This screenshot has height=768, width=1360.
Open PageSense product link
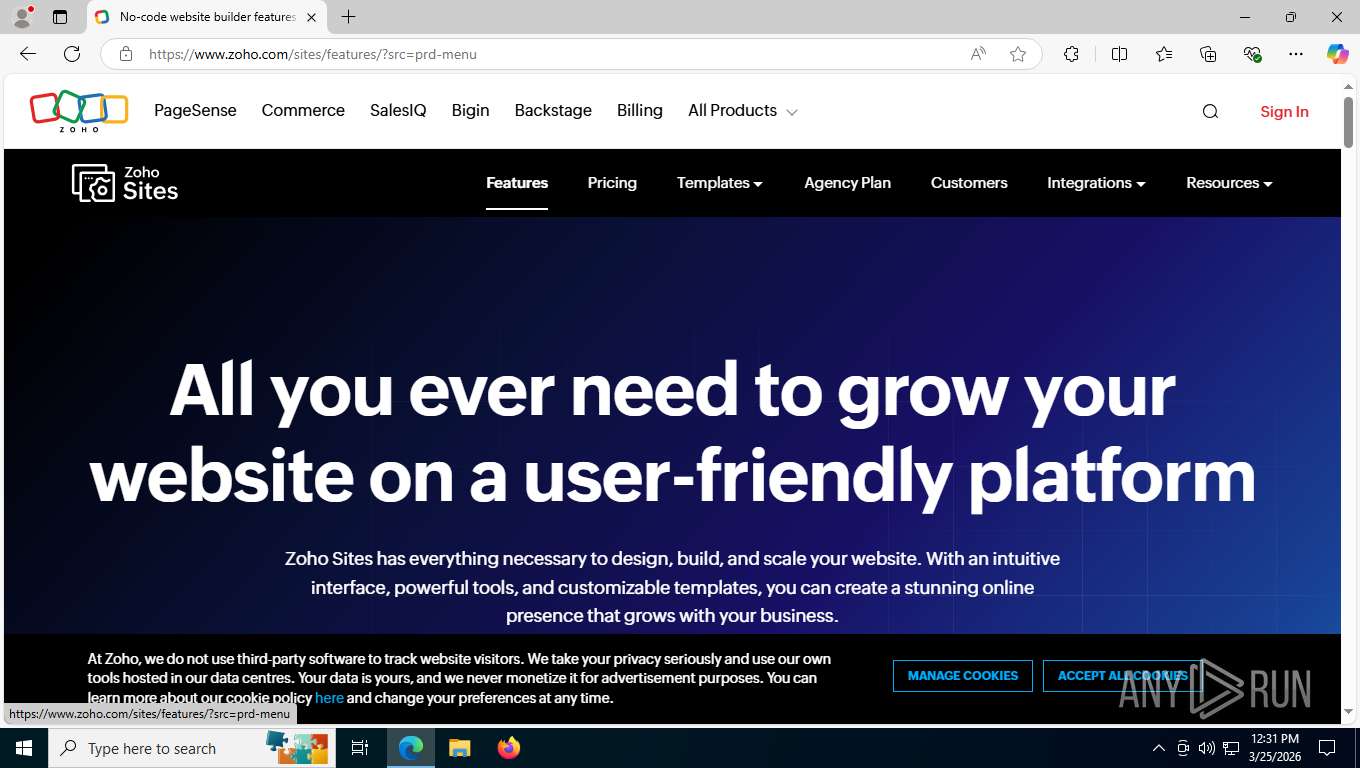[195, 110]
